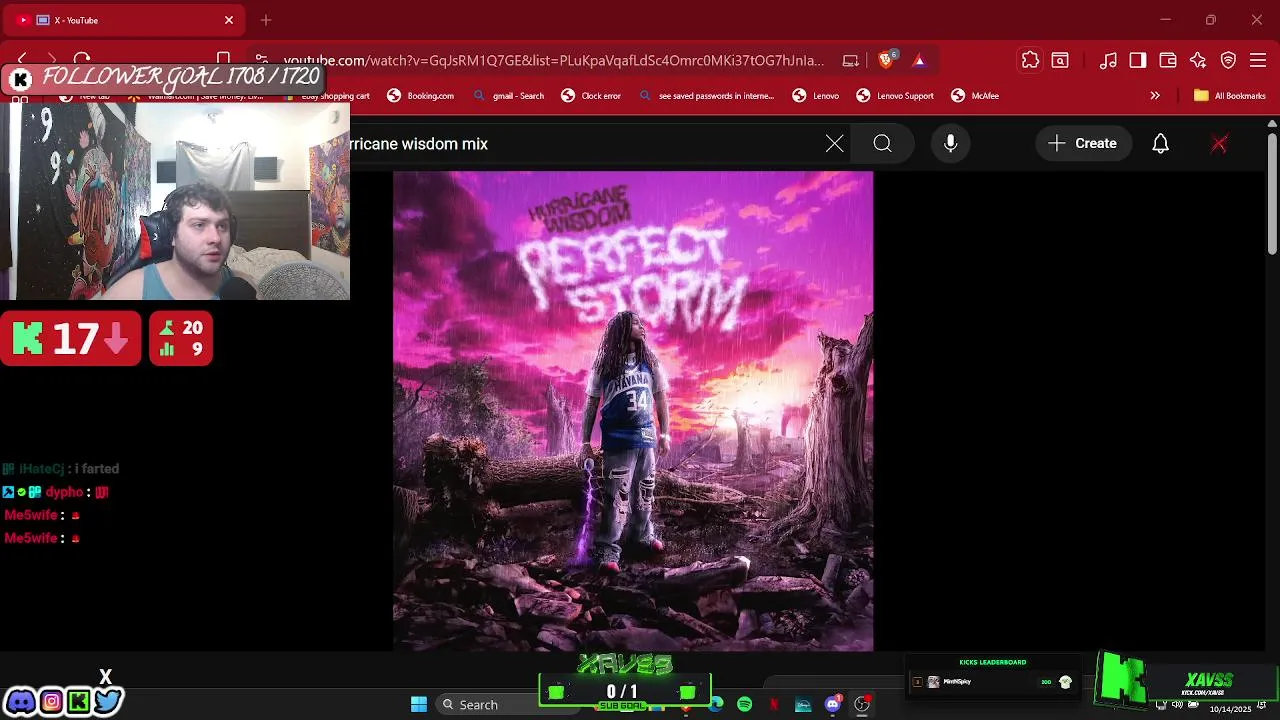Open OBS Studio from the taskbar
The height and width of the screenshot is (720, 1280).
862,704
